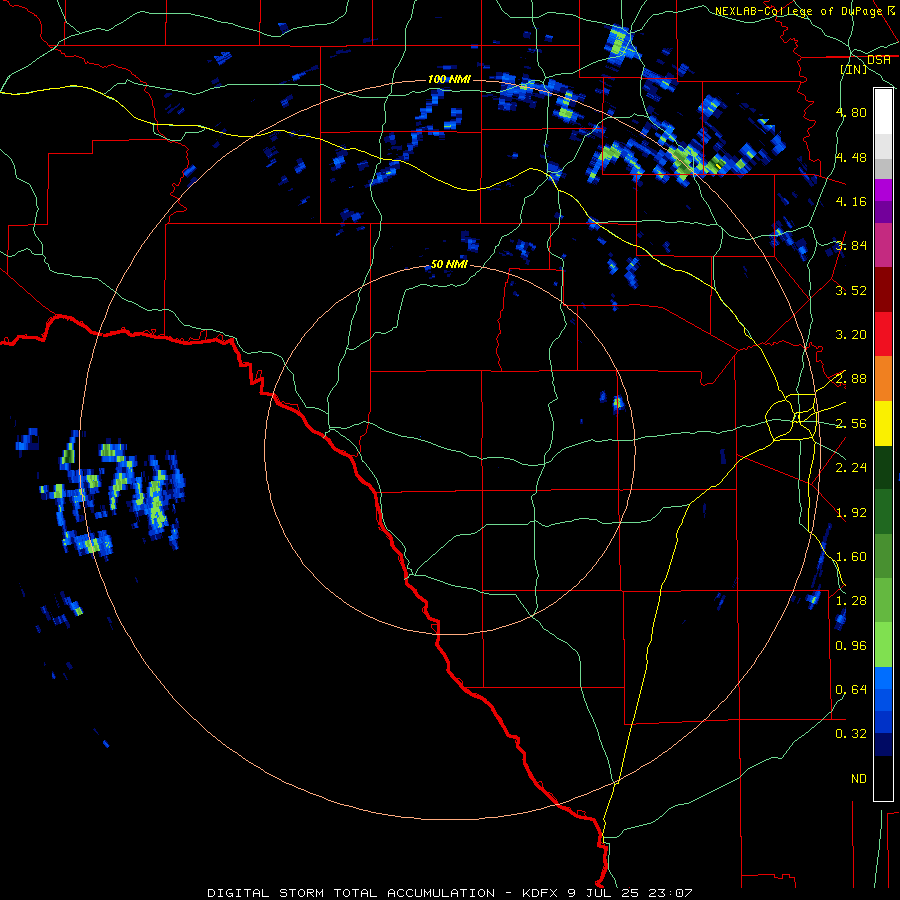Click the 4.80 legend value
Screen dimensions: 900x900
[851, 112]
